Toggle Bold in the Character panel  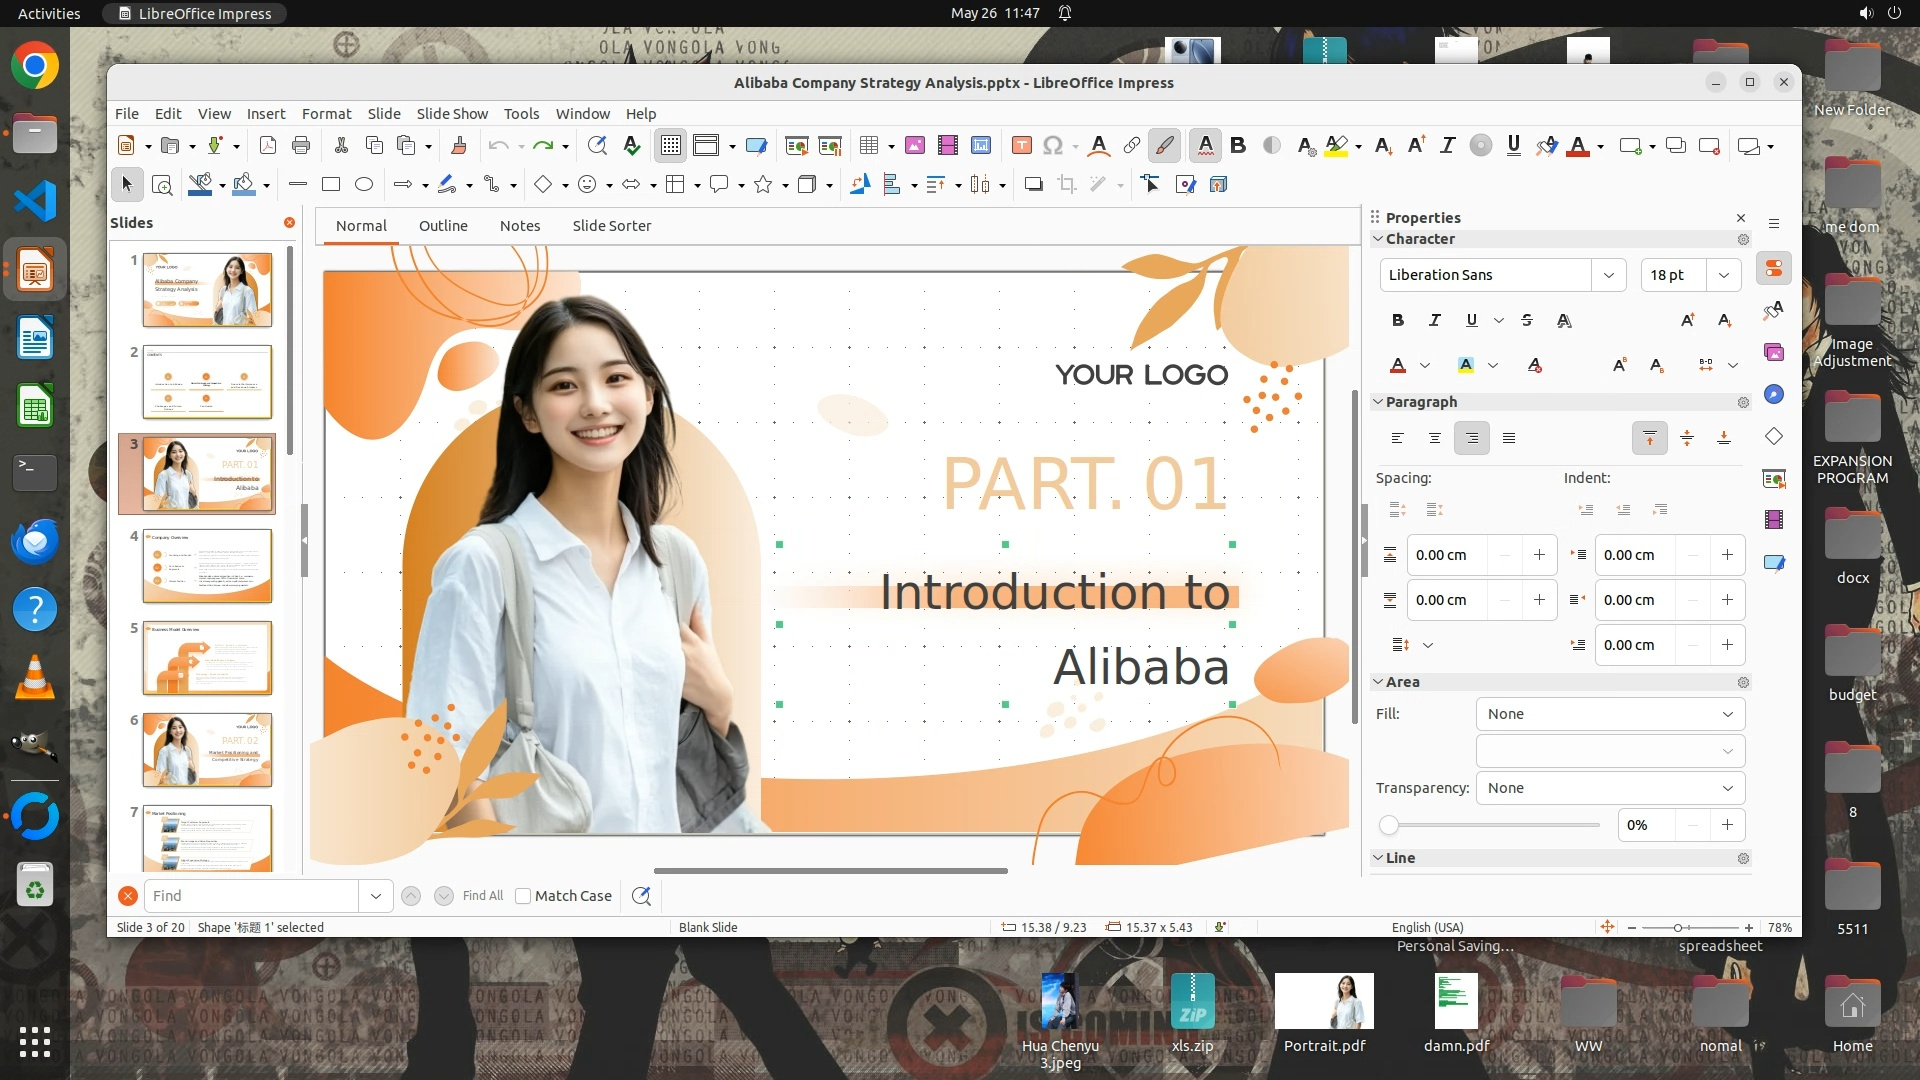pos(1398,320)
